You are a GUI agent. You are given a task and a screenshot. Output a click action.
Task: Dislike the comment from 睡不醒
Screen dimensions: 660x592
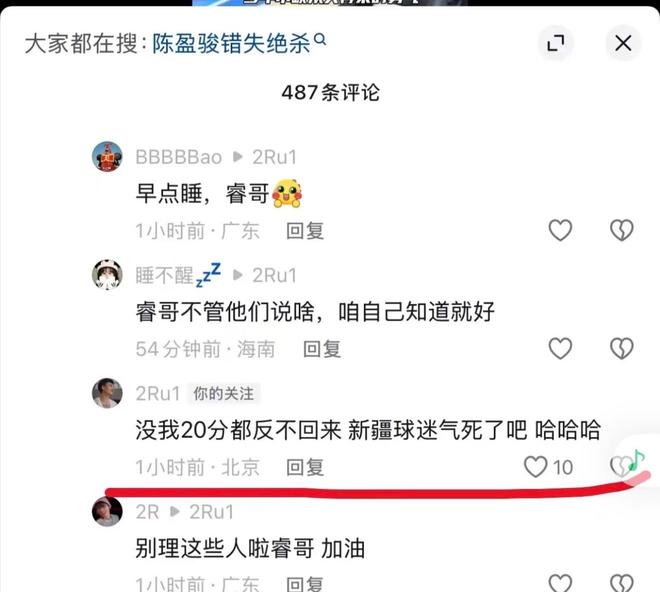[x=622, y=349]
